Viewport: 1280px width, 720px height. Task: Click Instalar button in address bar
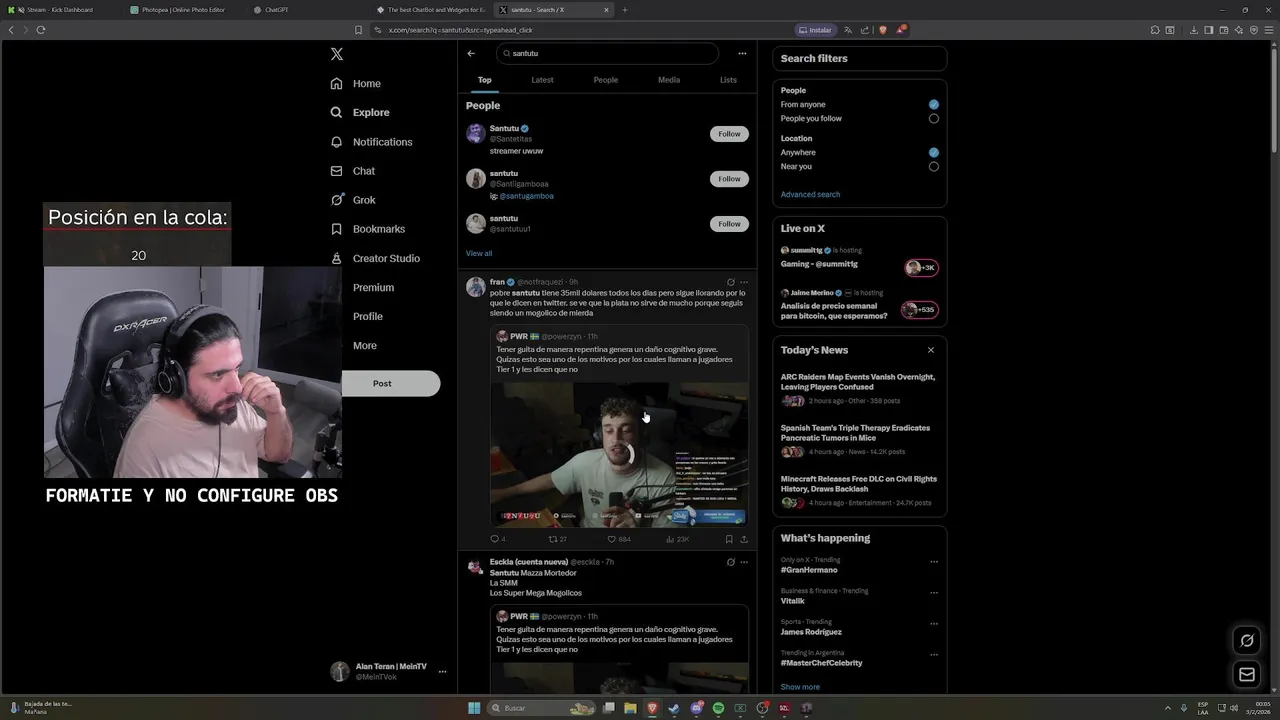coord(815,30)
